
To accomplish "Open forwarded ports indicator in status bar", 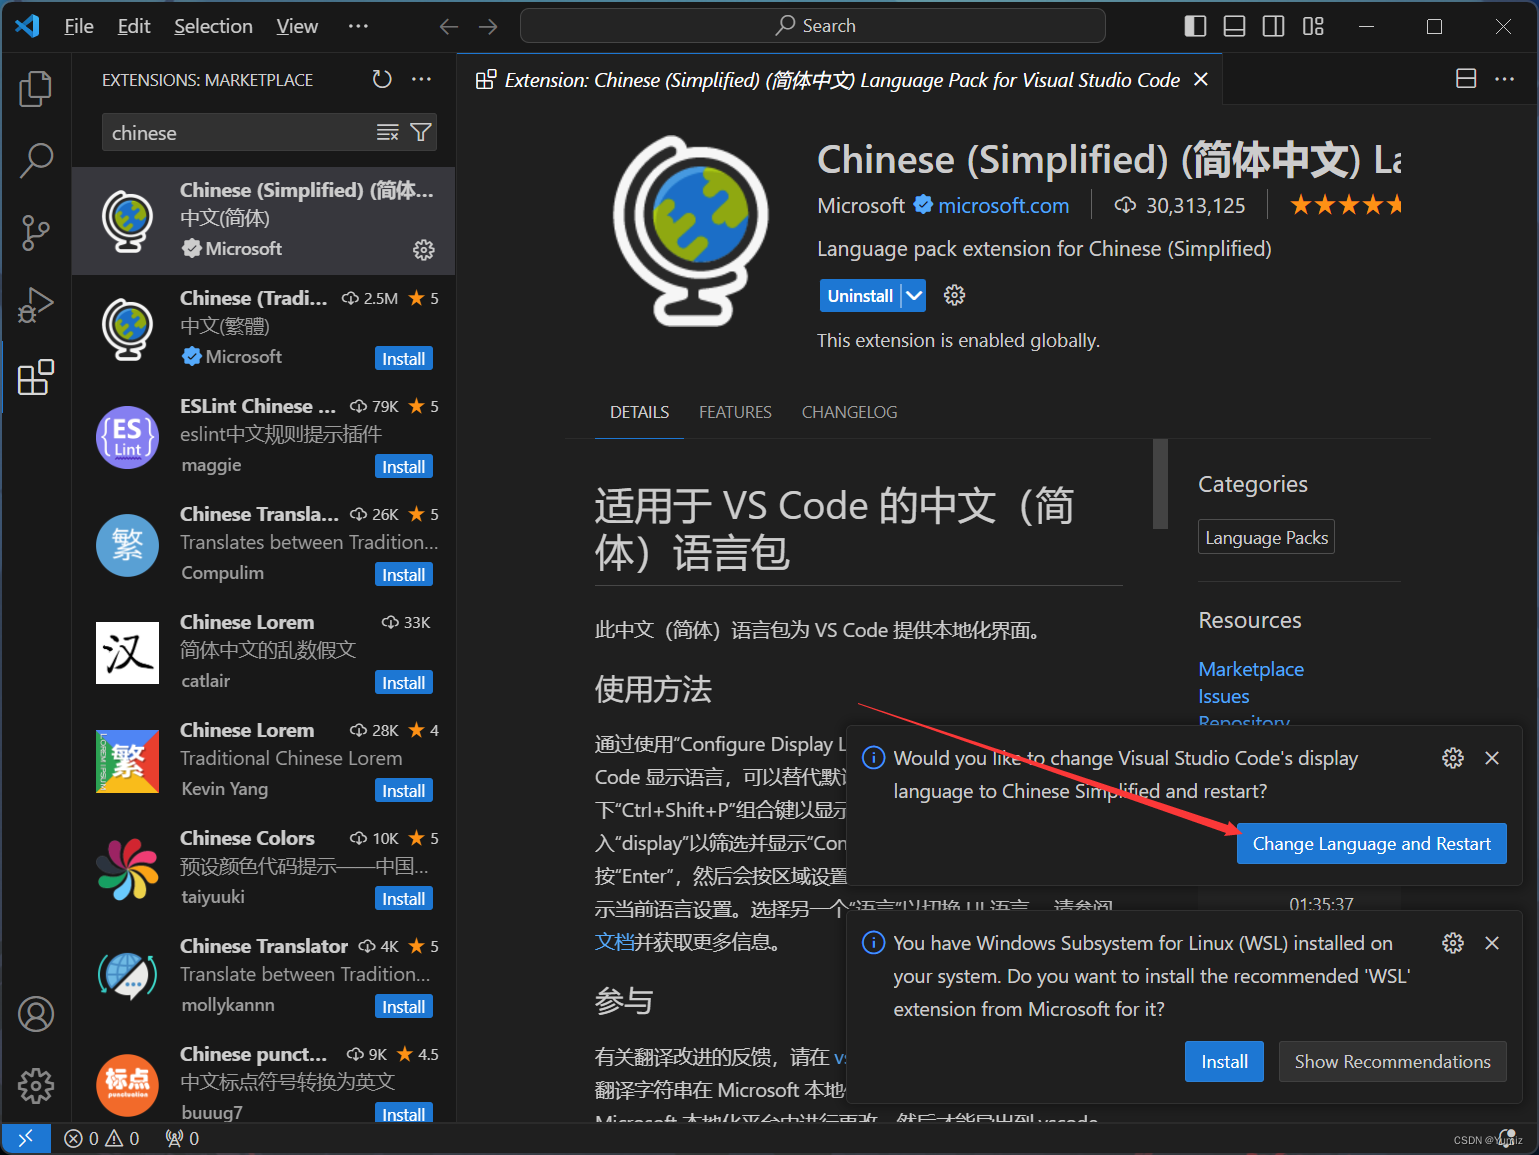I will 182,1138.
